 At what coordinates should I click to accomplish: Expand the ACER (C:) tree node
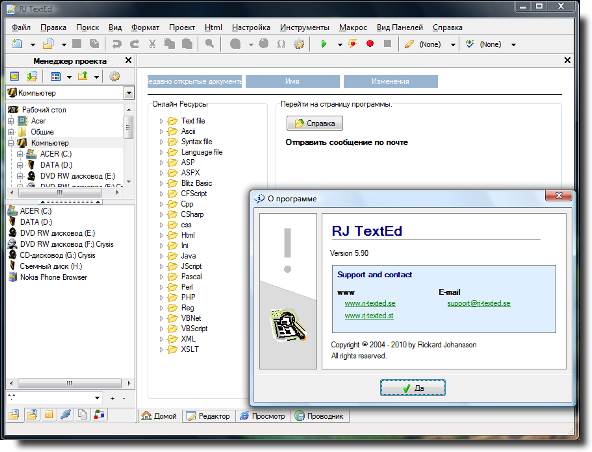pyautogui.click(x=20, y=154)
